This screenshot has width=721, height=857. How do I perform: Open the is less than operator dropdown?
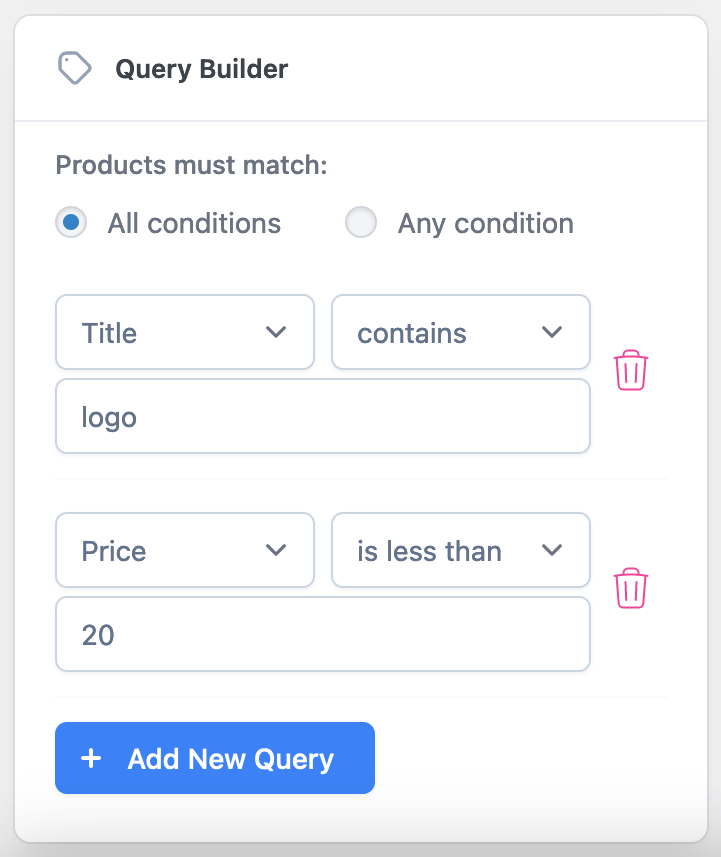pos(460,550)
